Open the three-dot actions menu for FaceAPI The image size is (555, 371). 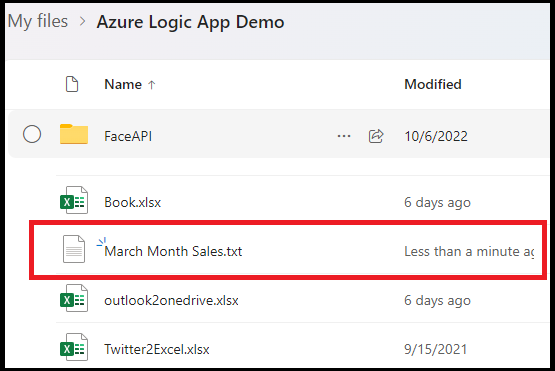(344, 136)
